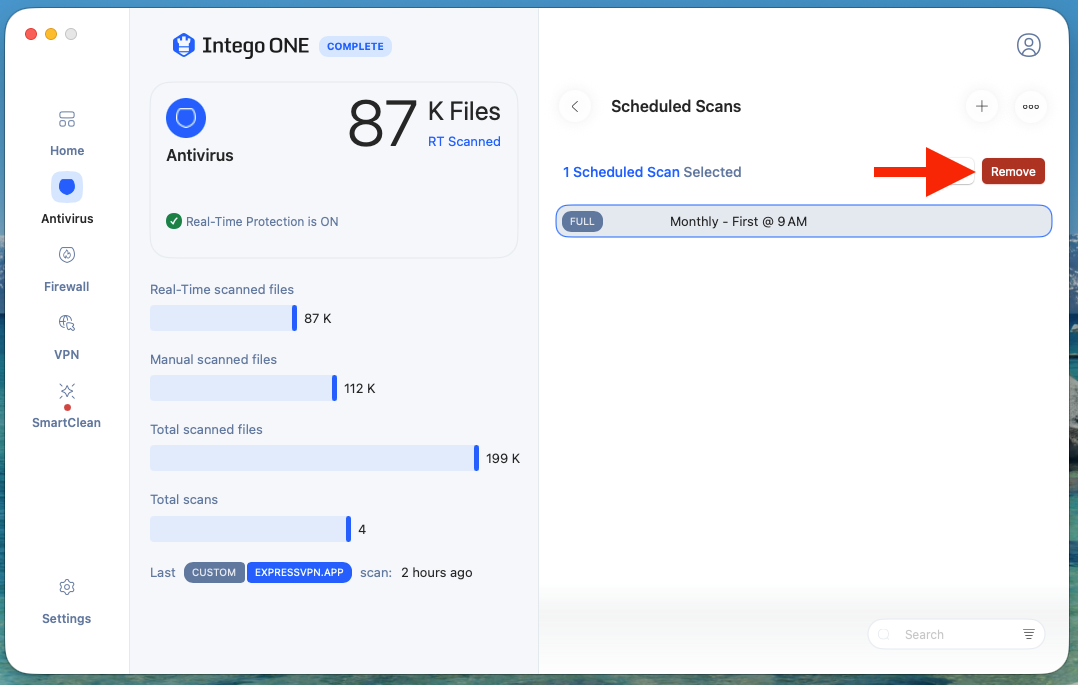Image resolution: width=1078 pixels, height=685 pixels.
Task: Click the Real-Time scanned files bar
Action: tap(223, 318)
